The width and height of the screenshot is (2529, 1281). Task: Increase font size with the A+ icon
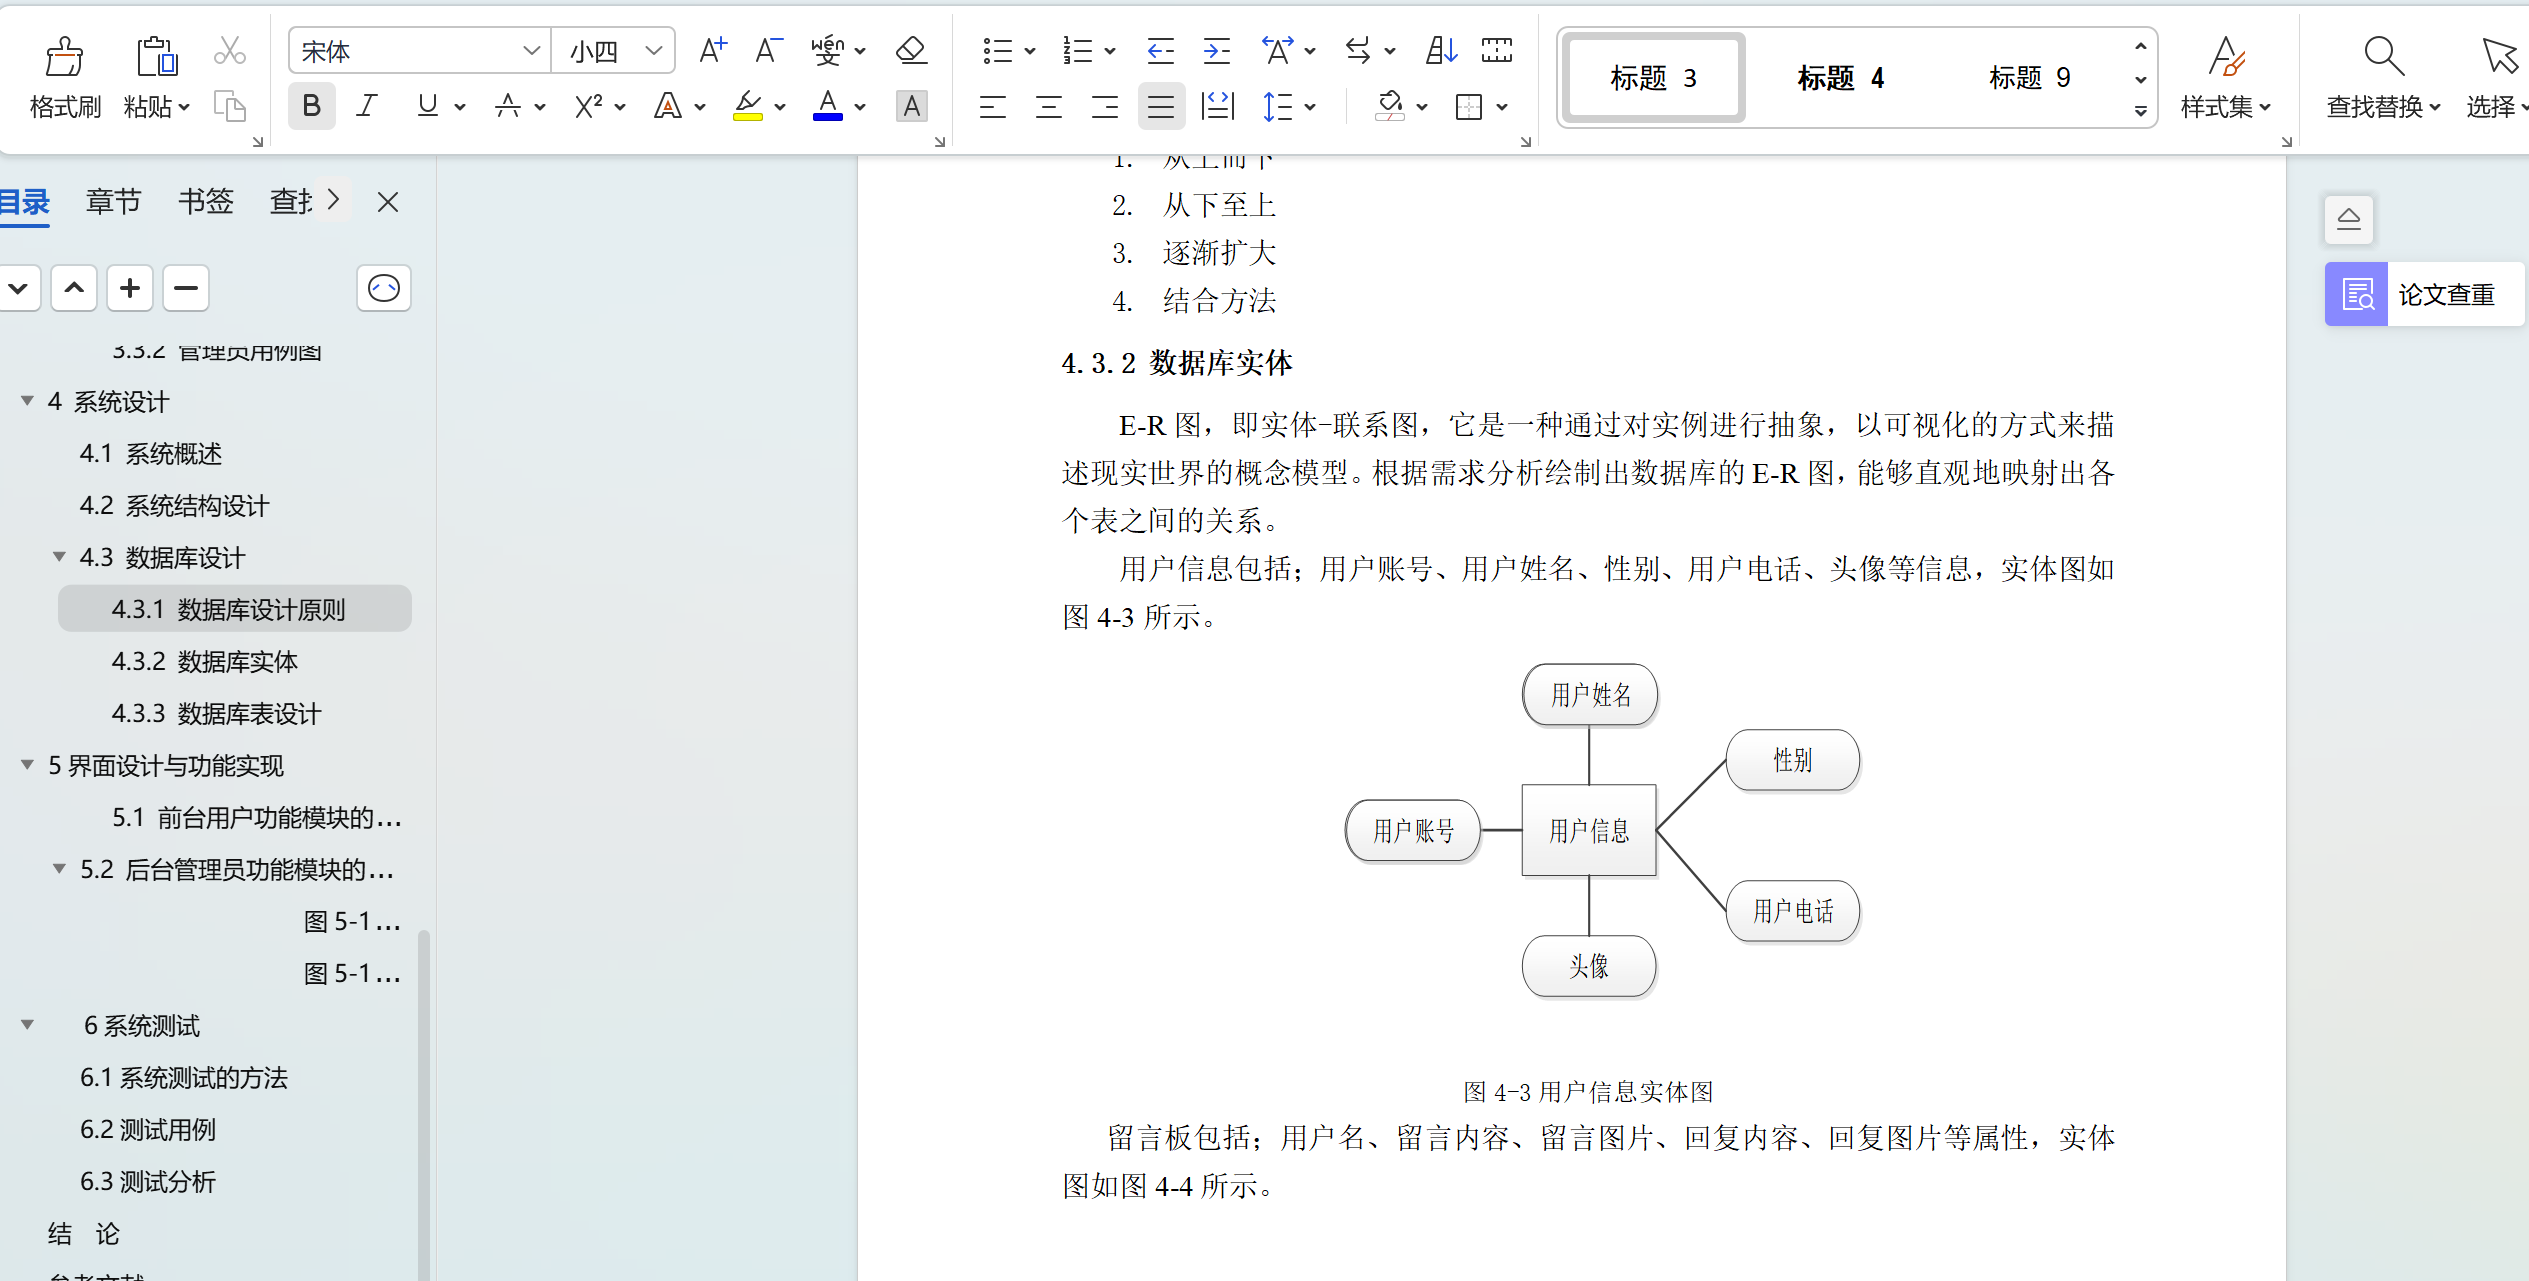pos(713,50)
